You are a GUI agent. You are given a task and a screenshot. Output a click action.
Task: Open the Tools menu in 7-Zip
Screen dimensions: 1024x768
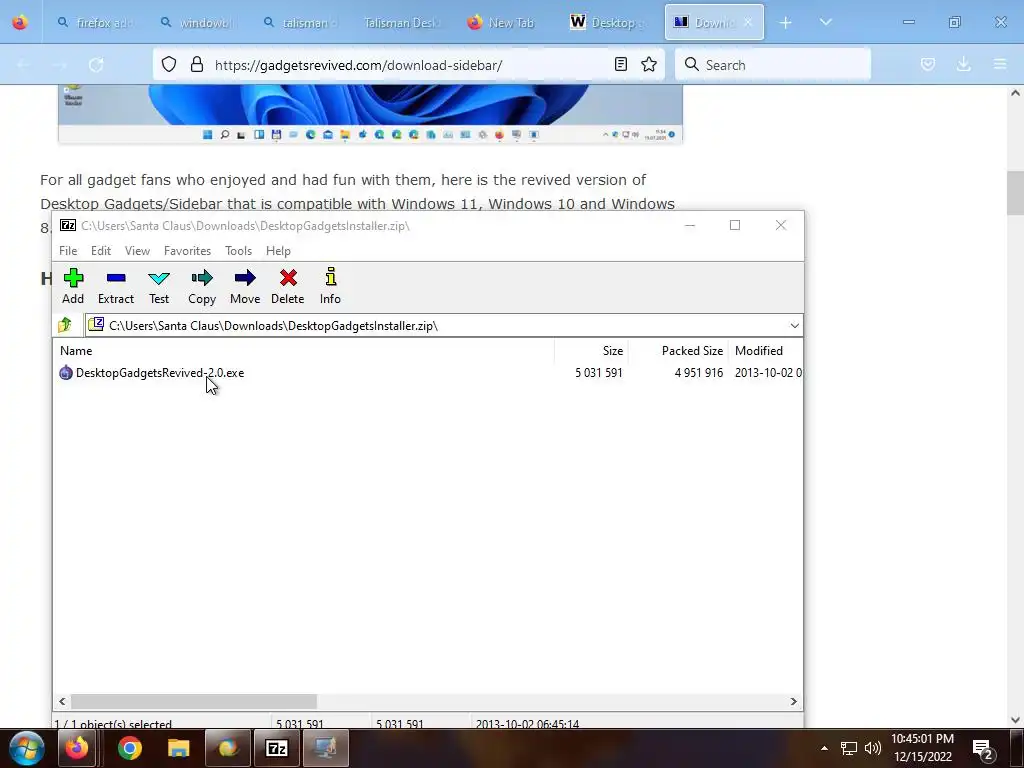pos(238,251)
